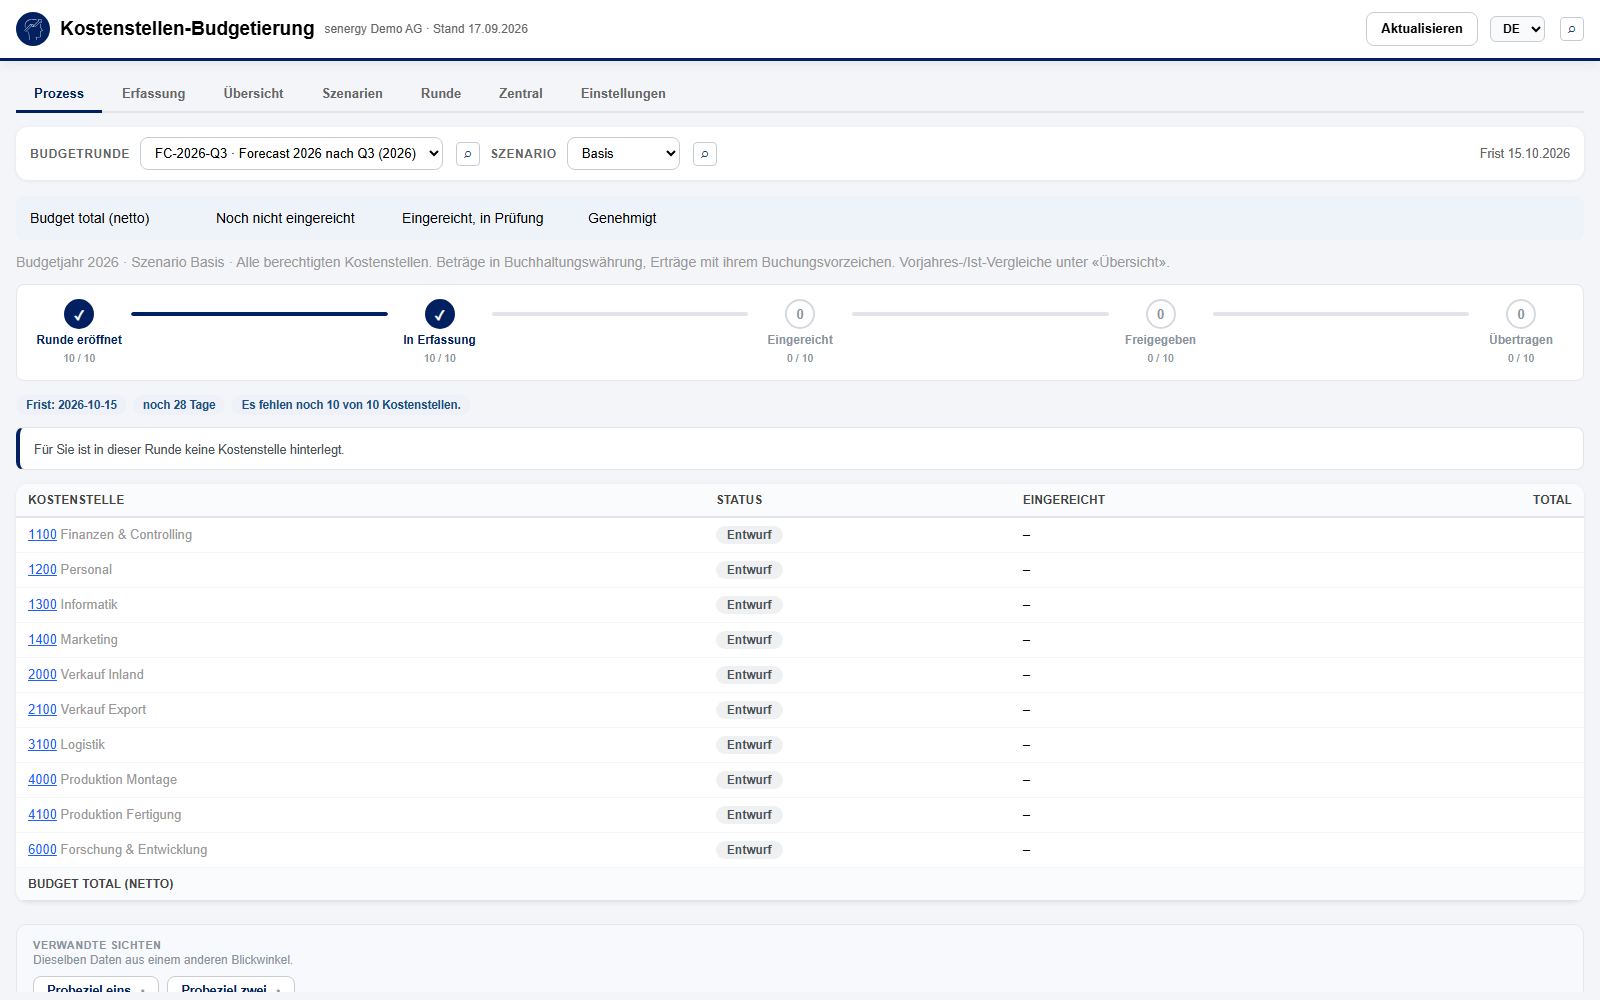Click the 'Eingereicht, in Prüfung' summary label
The width and height of the screenshot is (1600, 1000).
click(x=473, y=218)
